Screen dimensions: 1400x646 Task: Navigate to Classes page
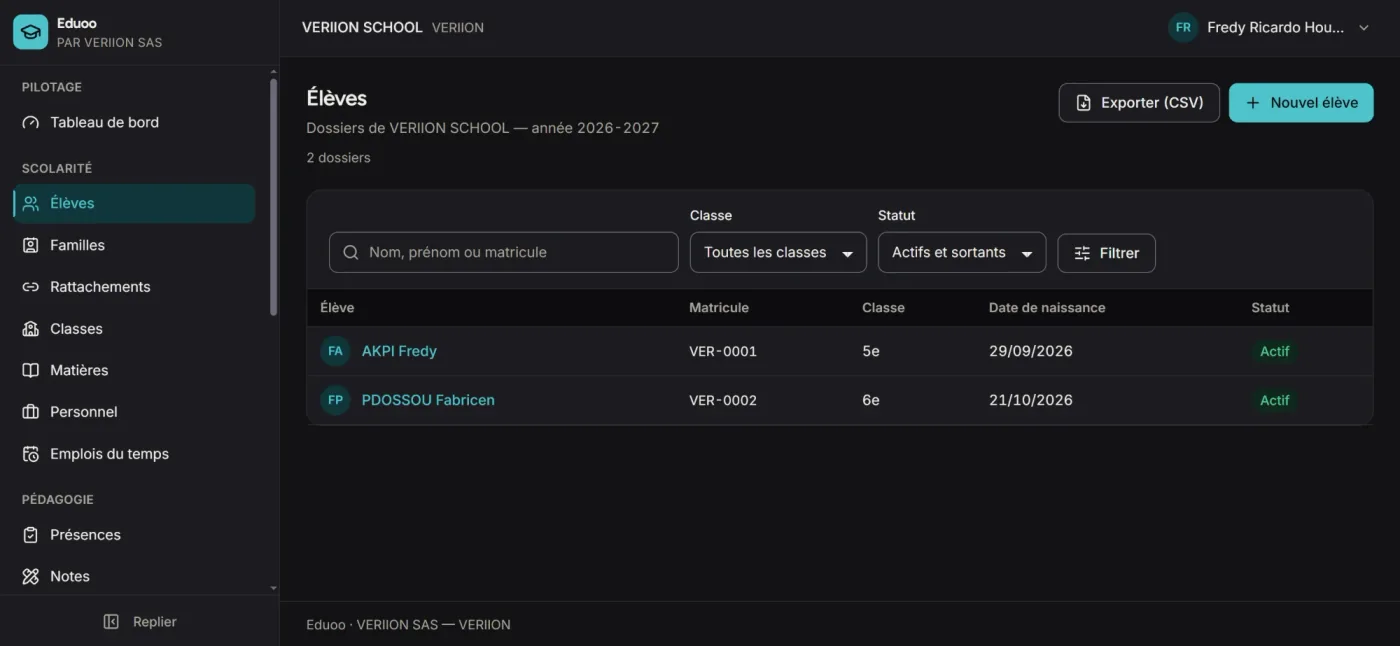[x=134, y=329]
